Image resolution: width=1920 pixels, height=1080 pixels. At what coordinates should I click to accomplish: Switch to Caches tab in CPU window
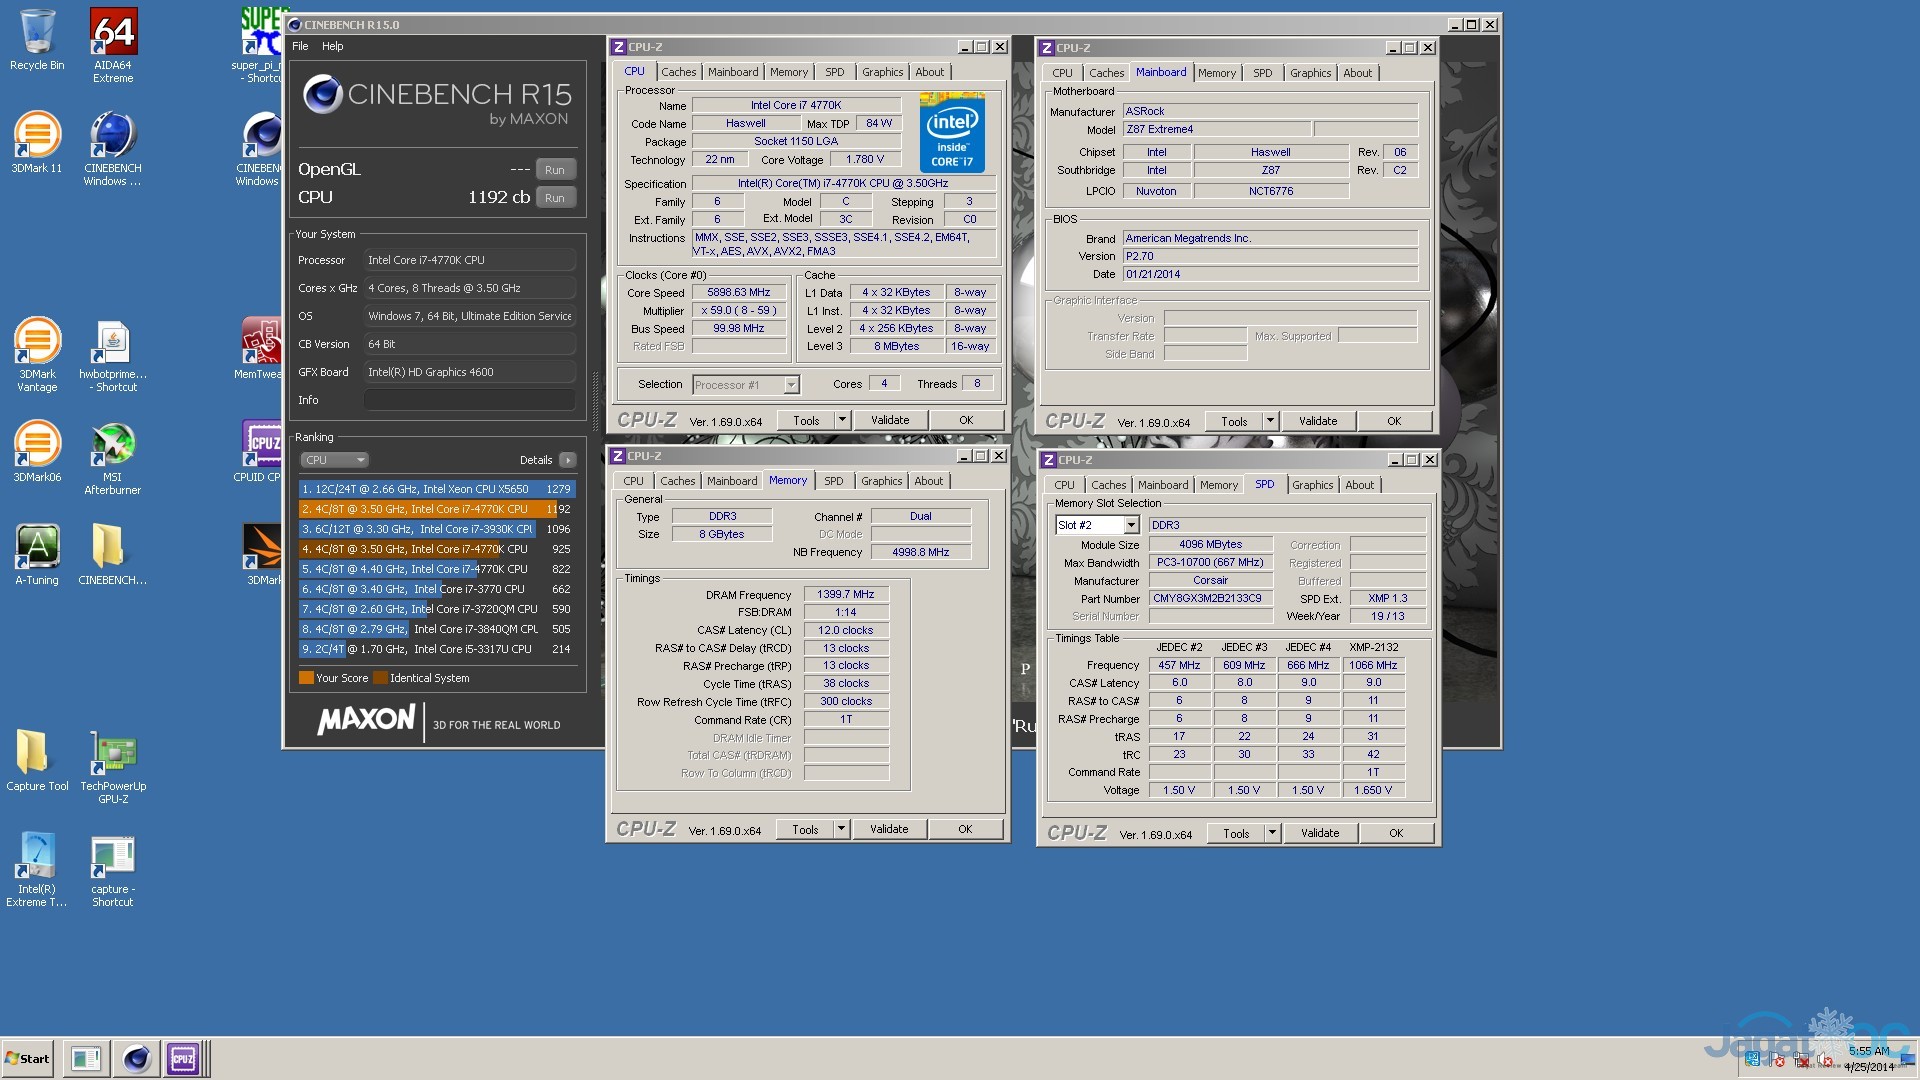pos(678,72)
